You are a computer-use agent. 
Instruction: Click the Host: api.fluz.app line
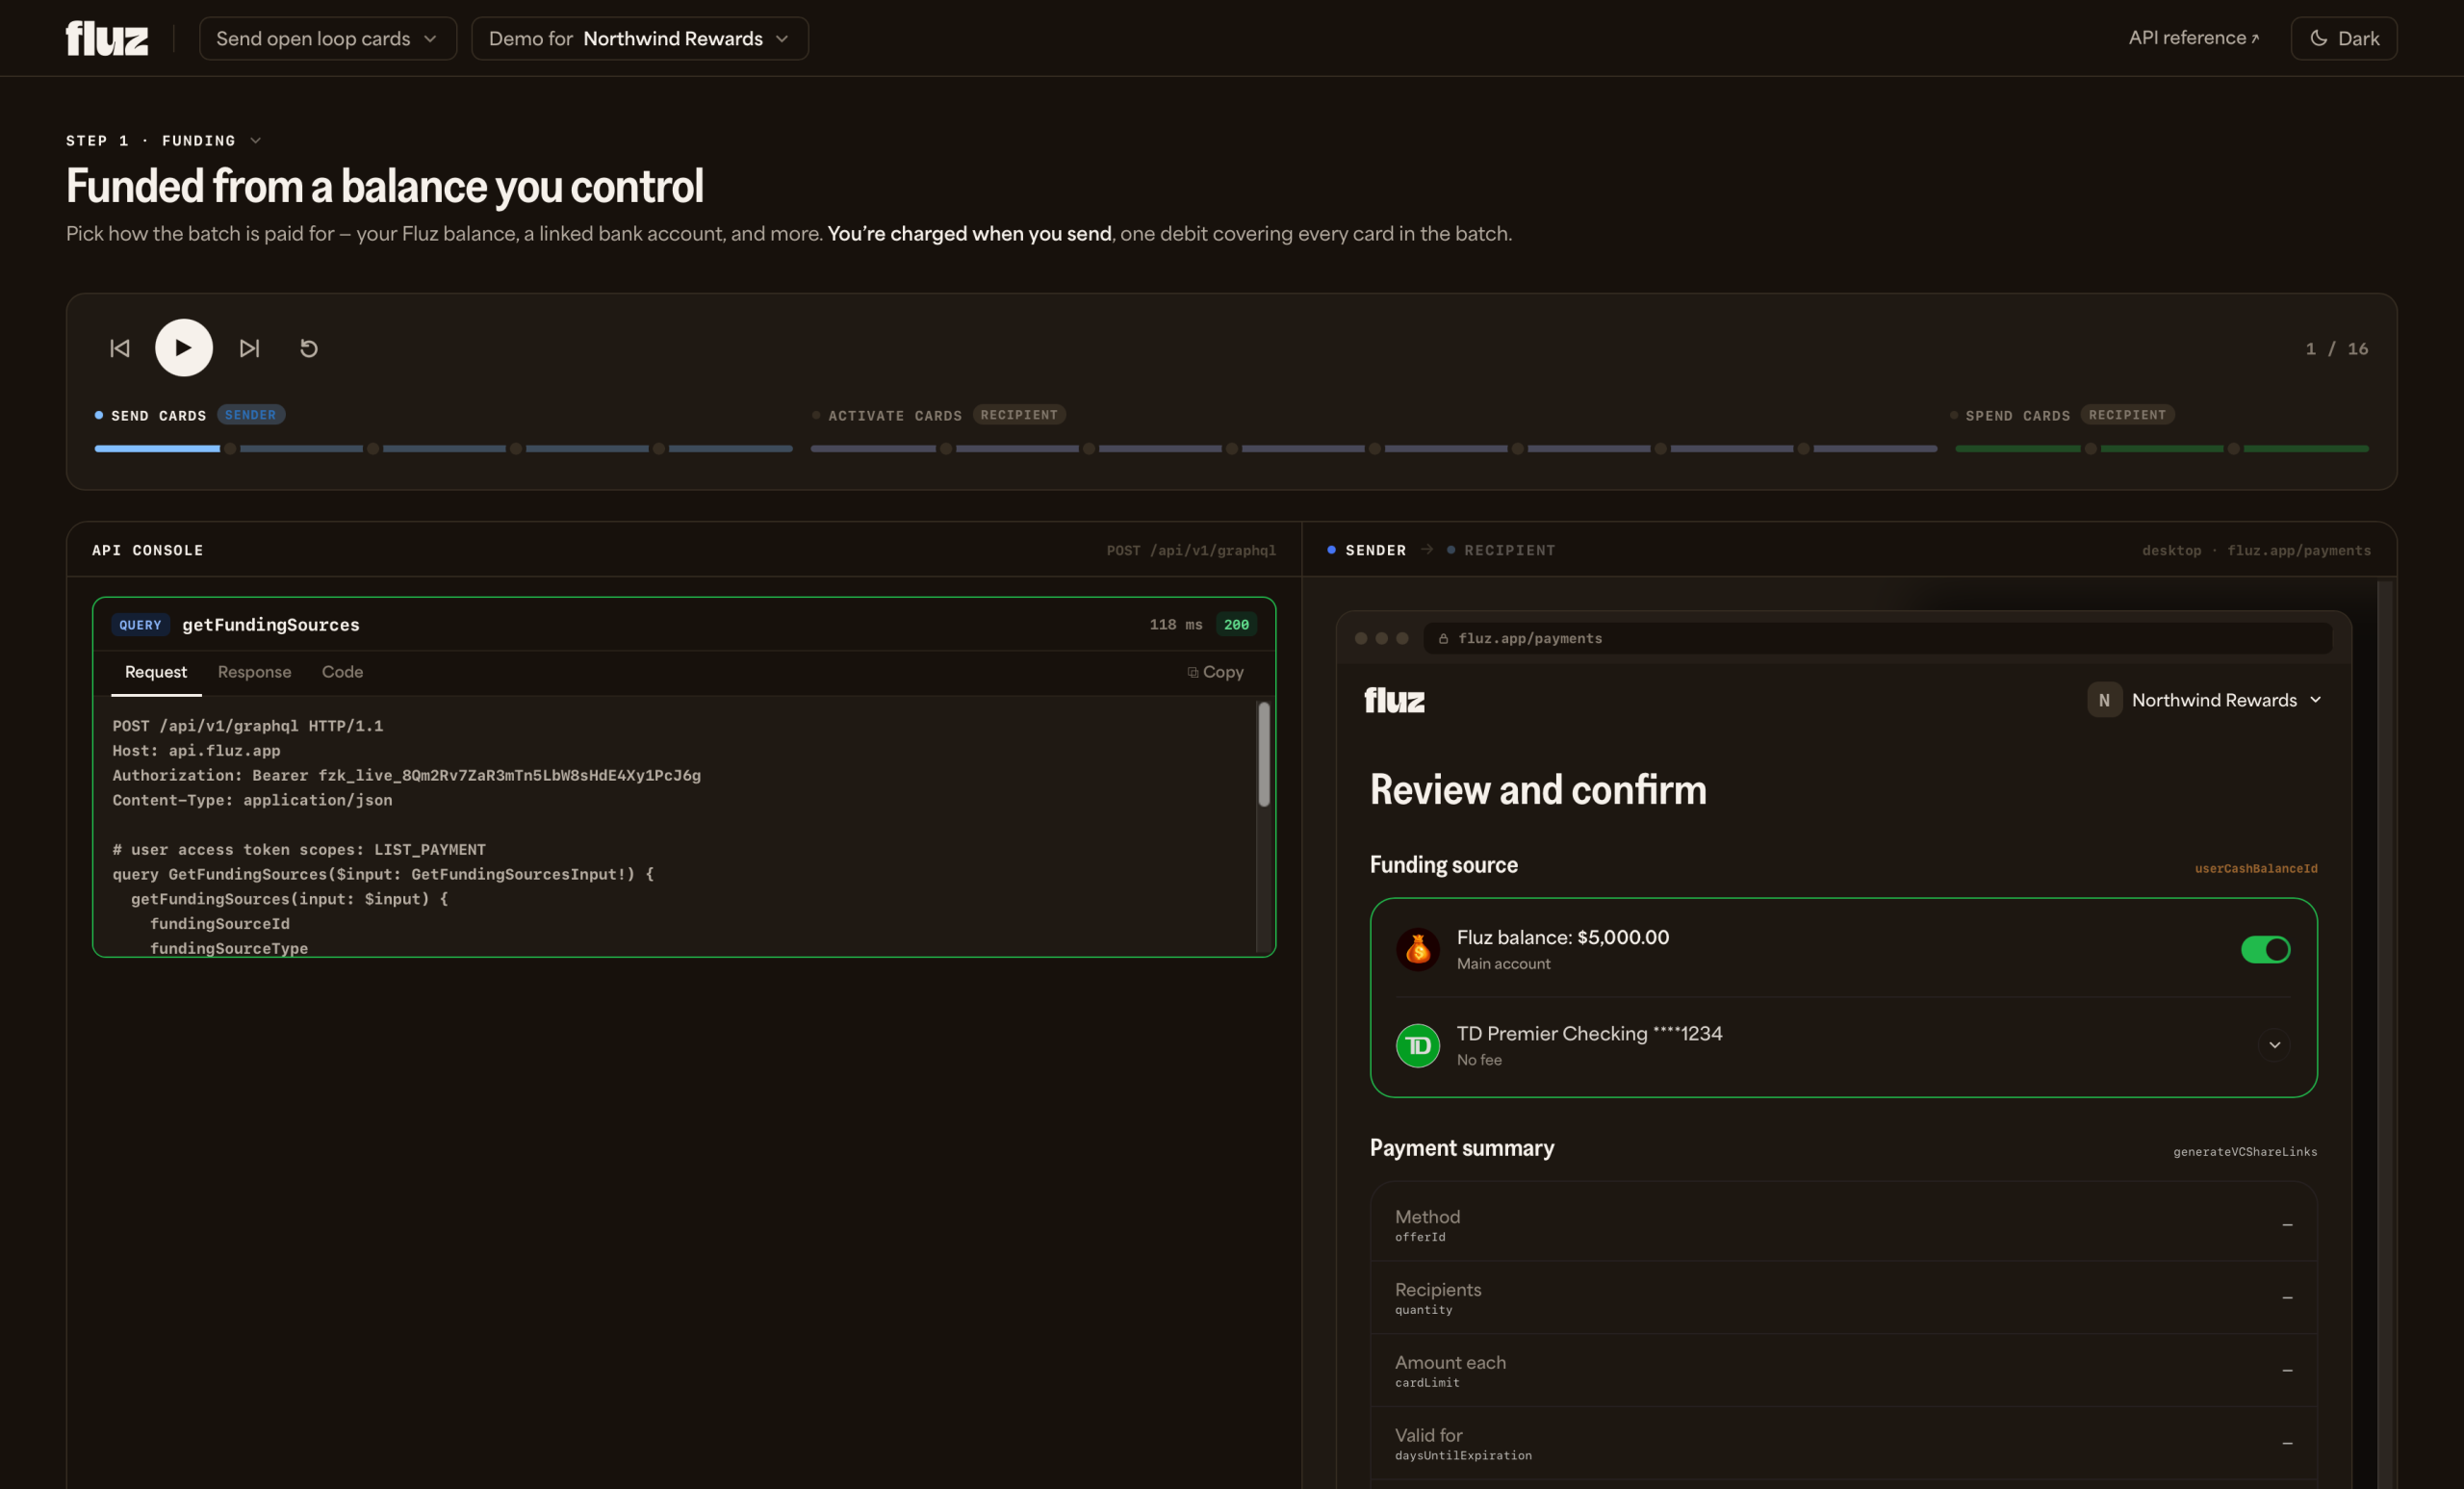tap(196, 750)
